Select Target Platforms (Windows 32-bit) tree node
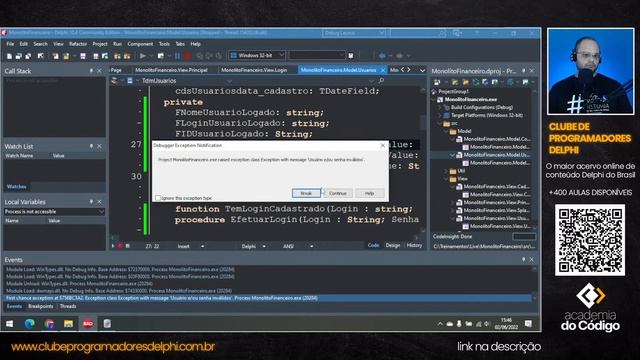 click(486, 115)
